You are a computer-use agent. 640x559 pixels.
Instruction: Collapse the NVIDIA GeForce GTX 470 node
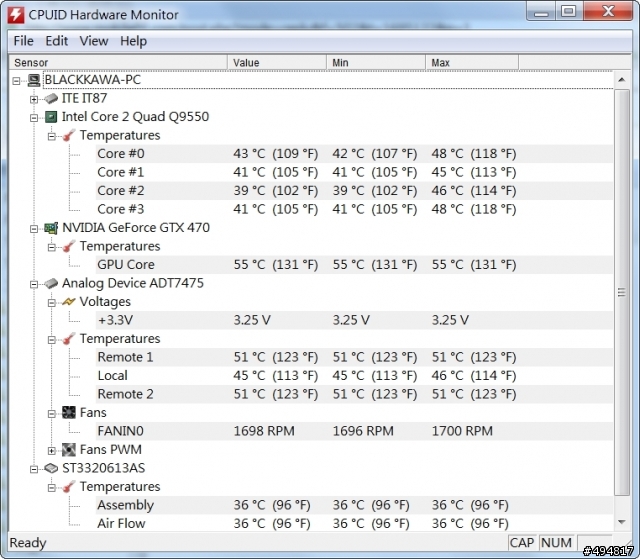[34, 229]
